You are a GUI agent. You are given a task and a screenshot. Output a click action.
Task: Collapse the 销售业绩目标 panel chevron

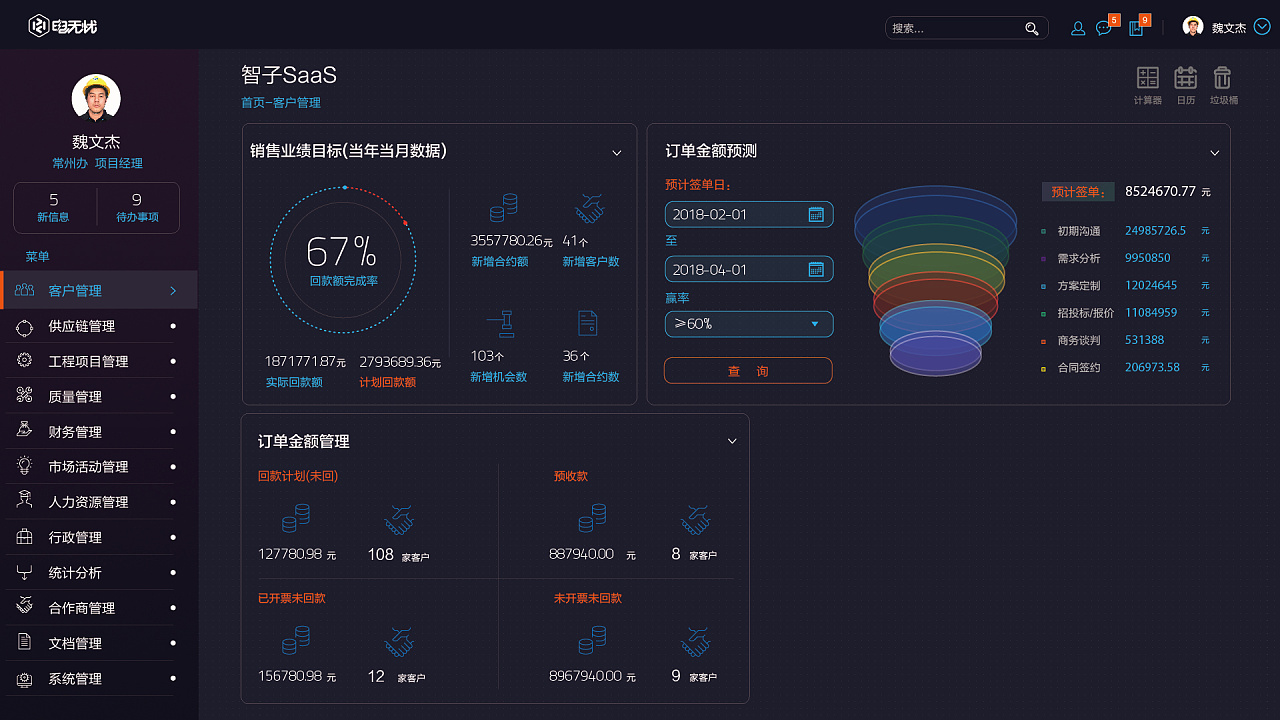(x=616, y=152)
